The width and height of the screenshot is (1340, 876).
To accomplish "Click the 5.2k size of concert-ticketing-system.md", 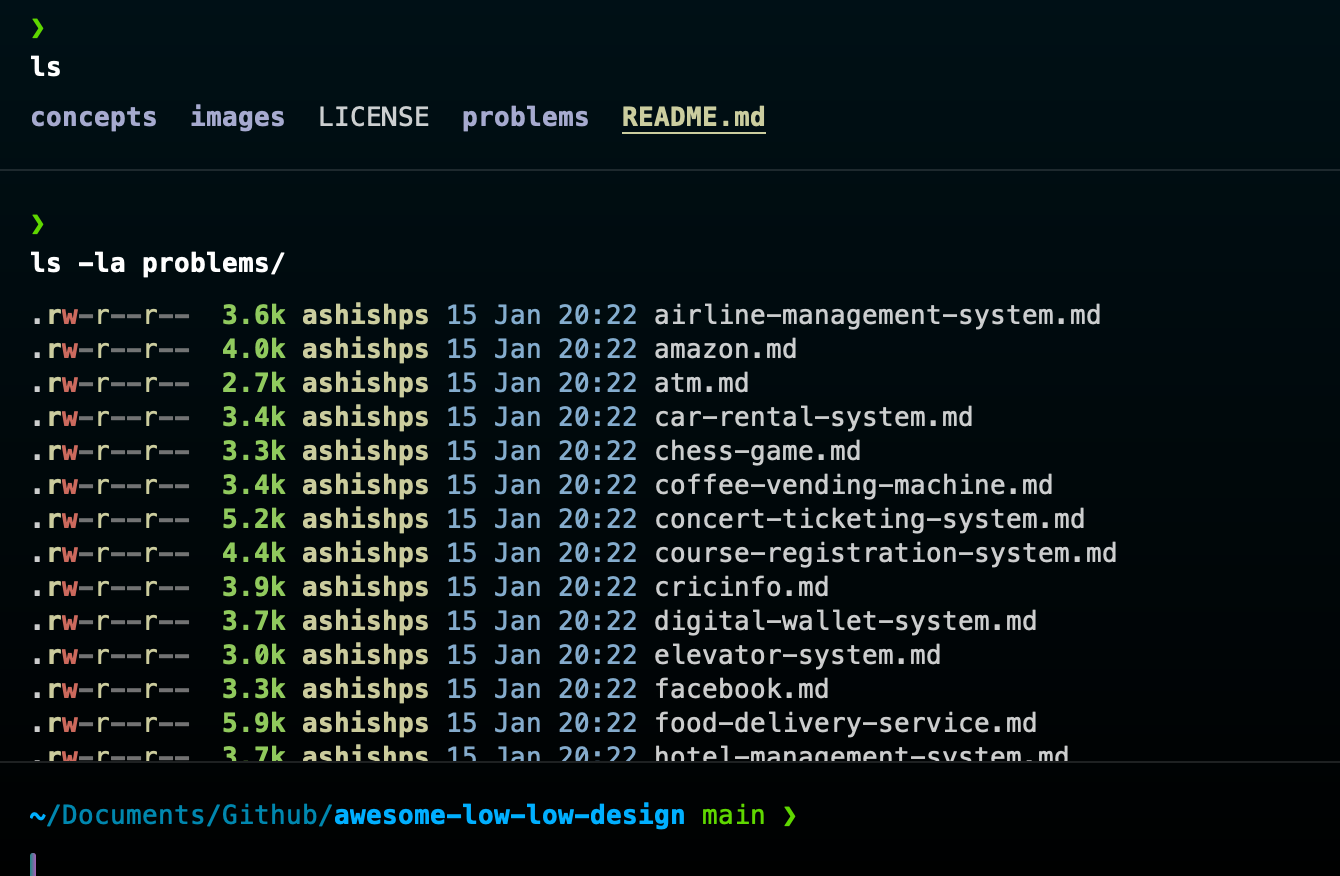I will [x=253, y=519].
